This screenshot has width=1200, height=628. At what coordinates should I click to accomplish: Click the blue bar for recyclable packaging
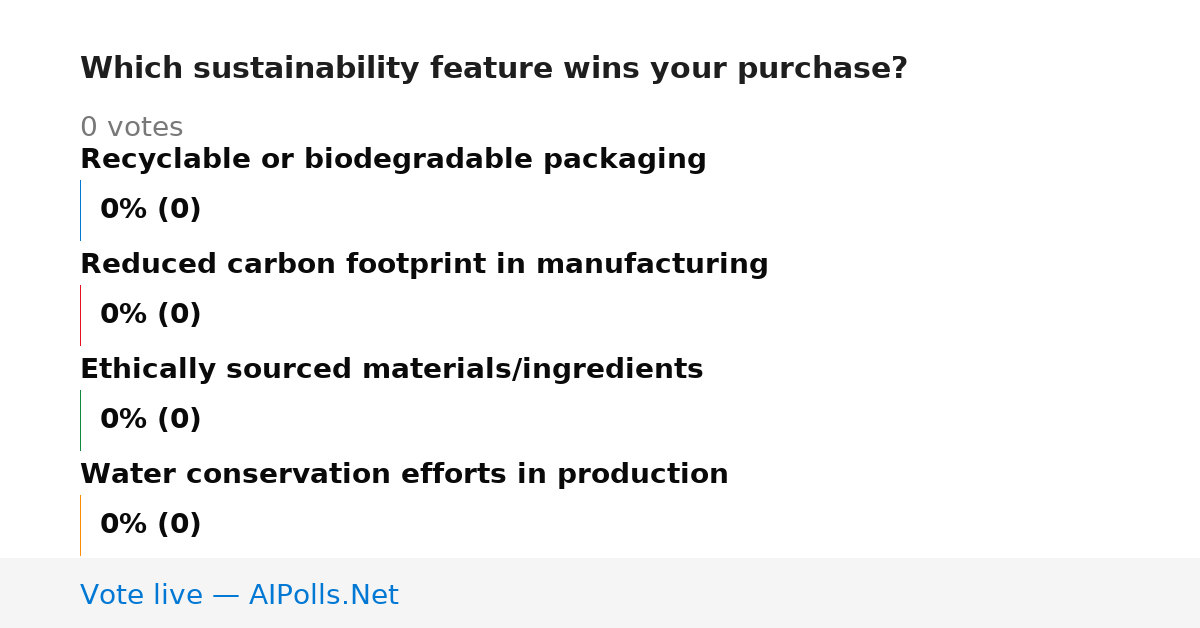pos(80,210)
